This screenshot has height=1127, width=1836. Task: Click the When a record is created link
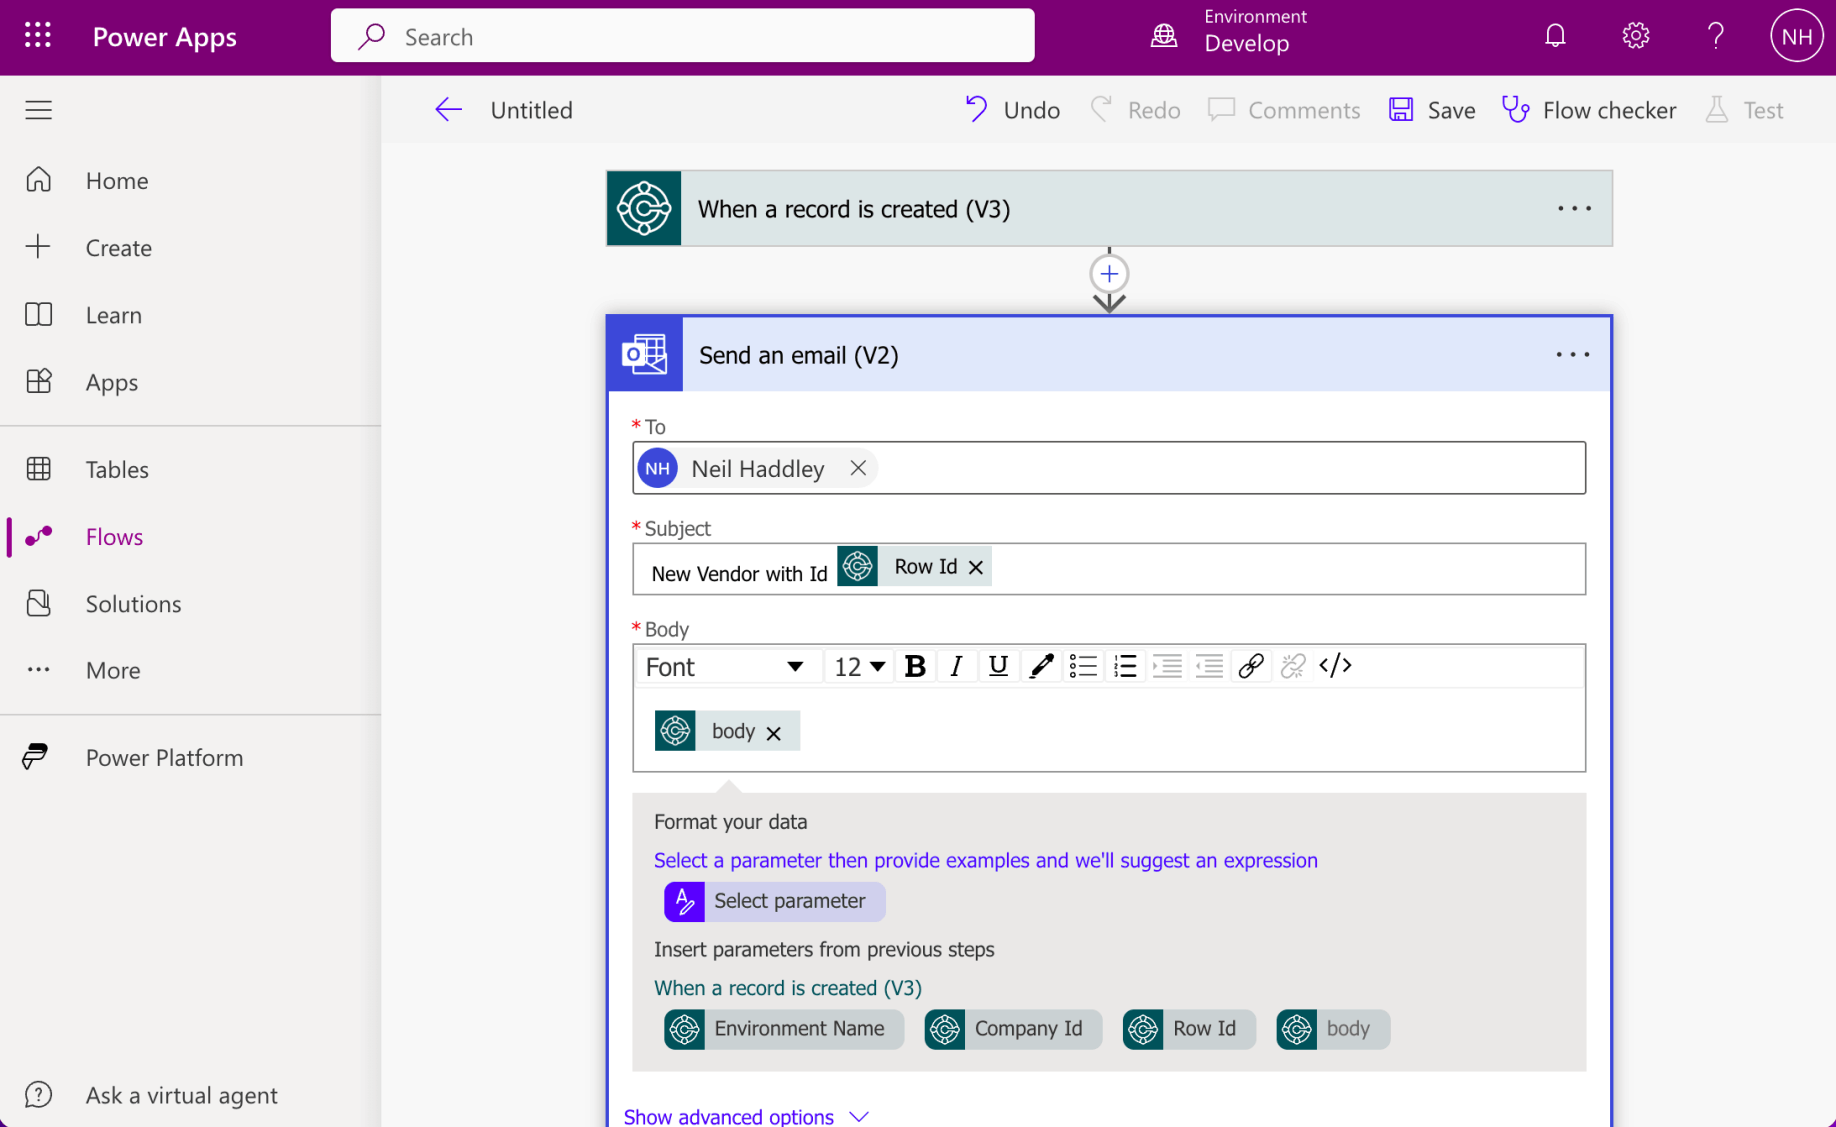point(788,988)
